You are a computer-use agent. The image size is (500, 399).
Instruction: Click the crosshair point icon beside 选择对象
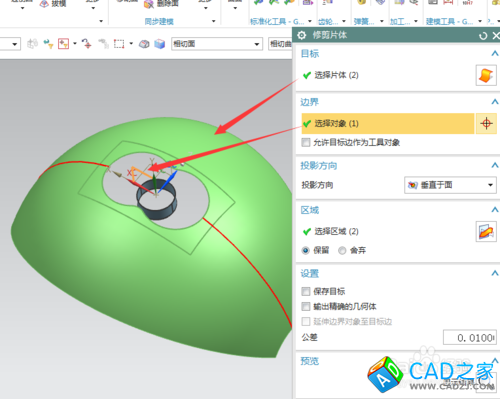click(486, 124)
